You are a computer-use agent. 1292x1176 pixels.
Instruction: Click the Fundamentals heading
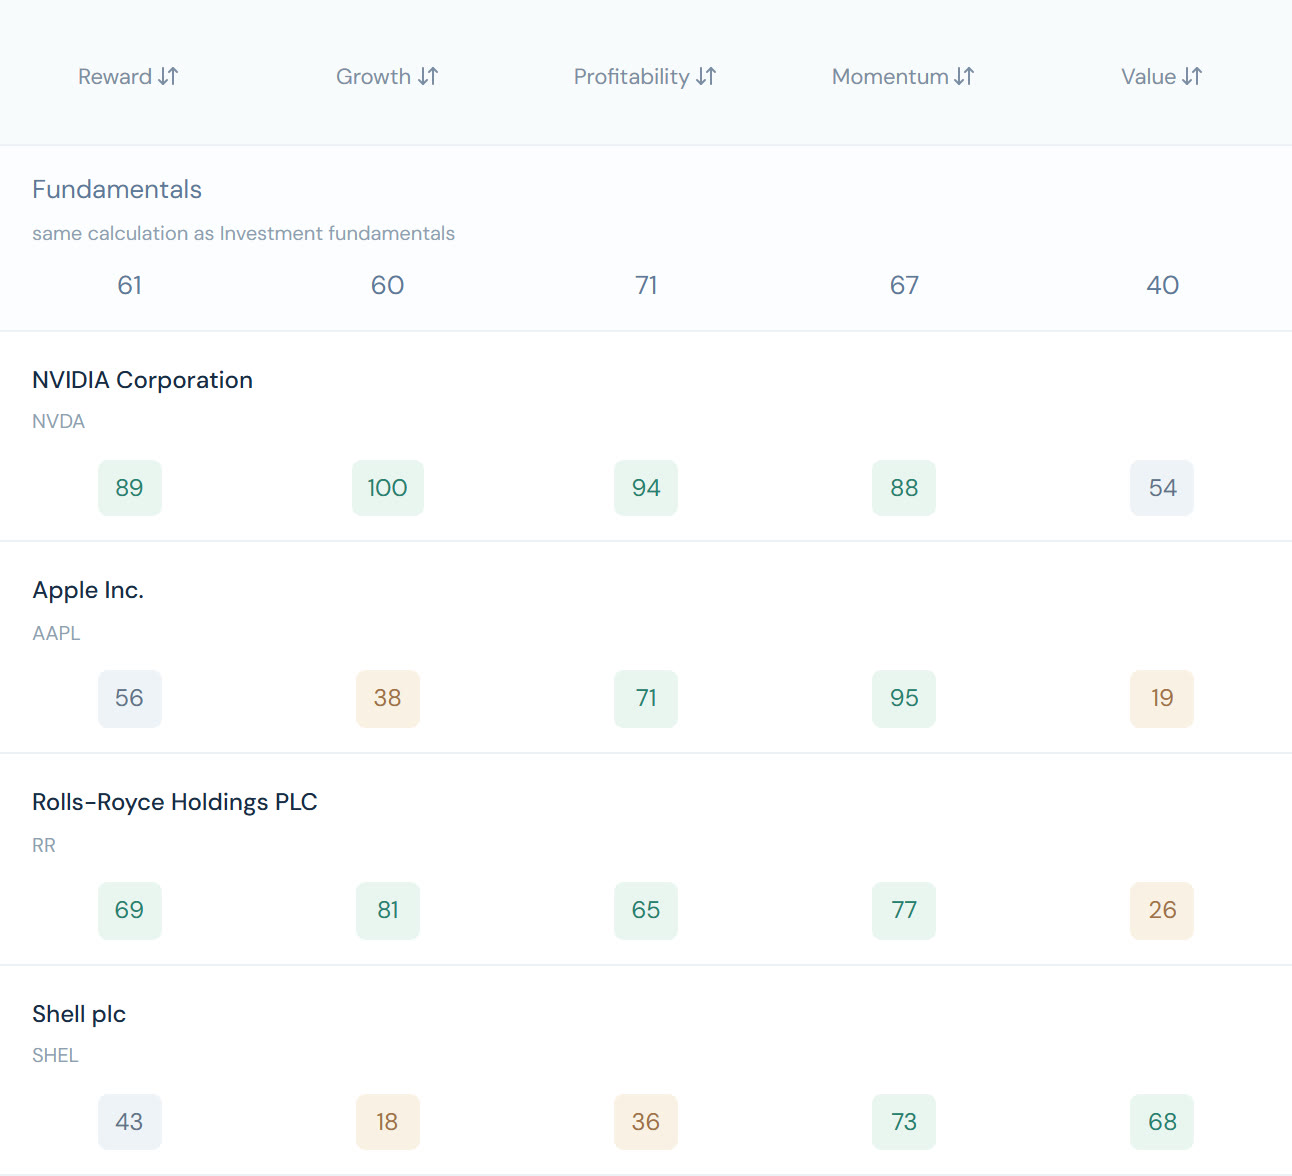[117, 189]
